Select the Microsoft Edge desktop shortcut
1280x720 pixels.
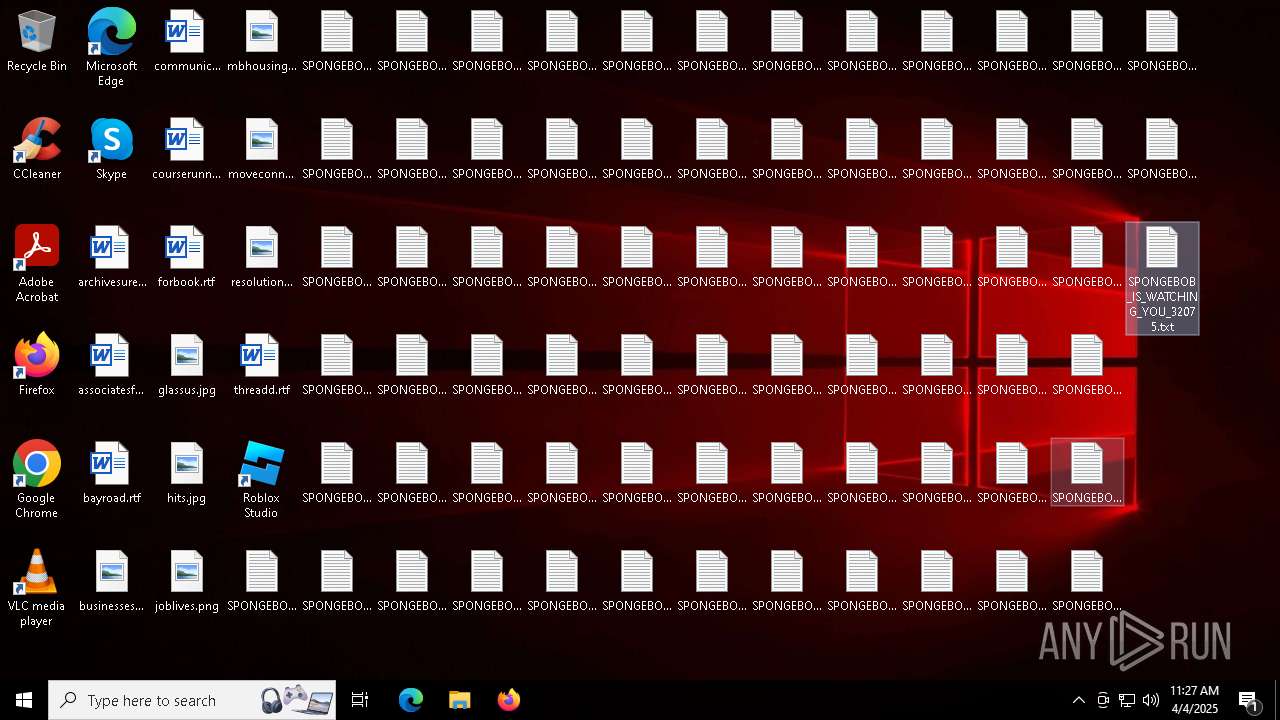(111, 48)
